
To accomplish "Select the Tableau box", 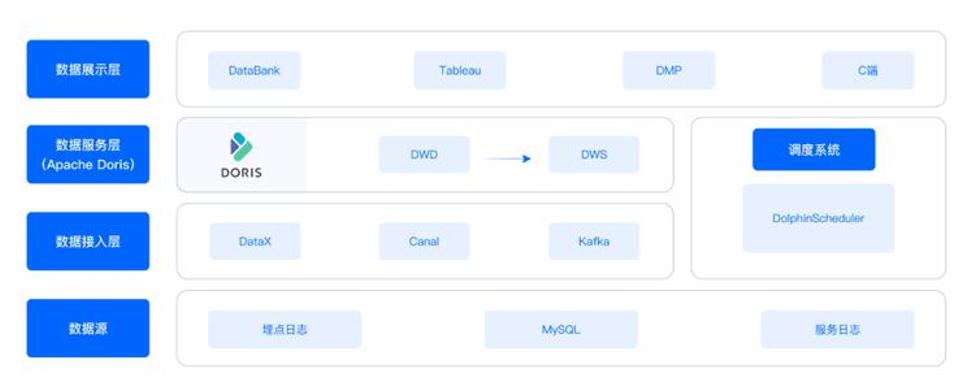I will pos(460,70).
